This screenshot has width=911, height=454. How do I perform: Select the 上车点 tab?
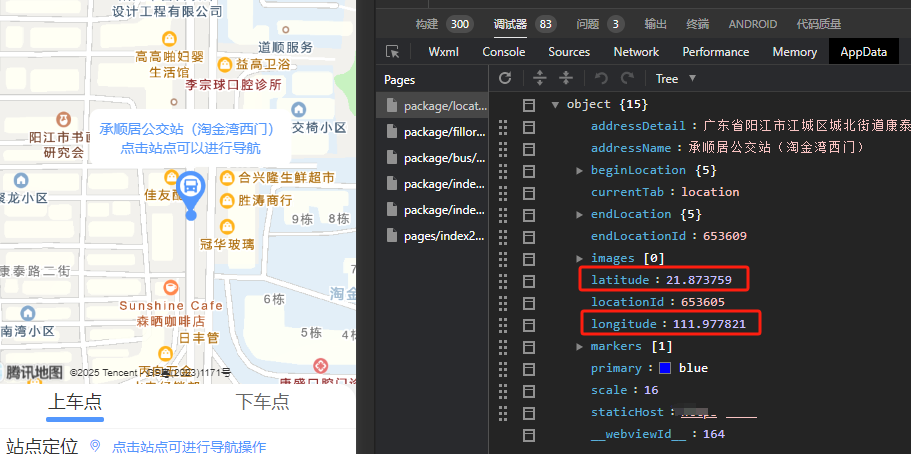point(75,402)
